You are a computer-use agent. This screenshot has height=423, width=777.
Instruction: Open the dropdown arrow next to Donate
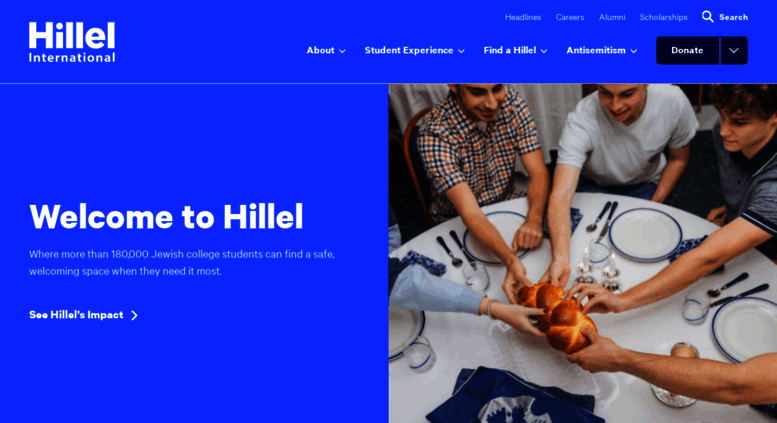coord(734,51)
